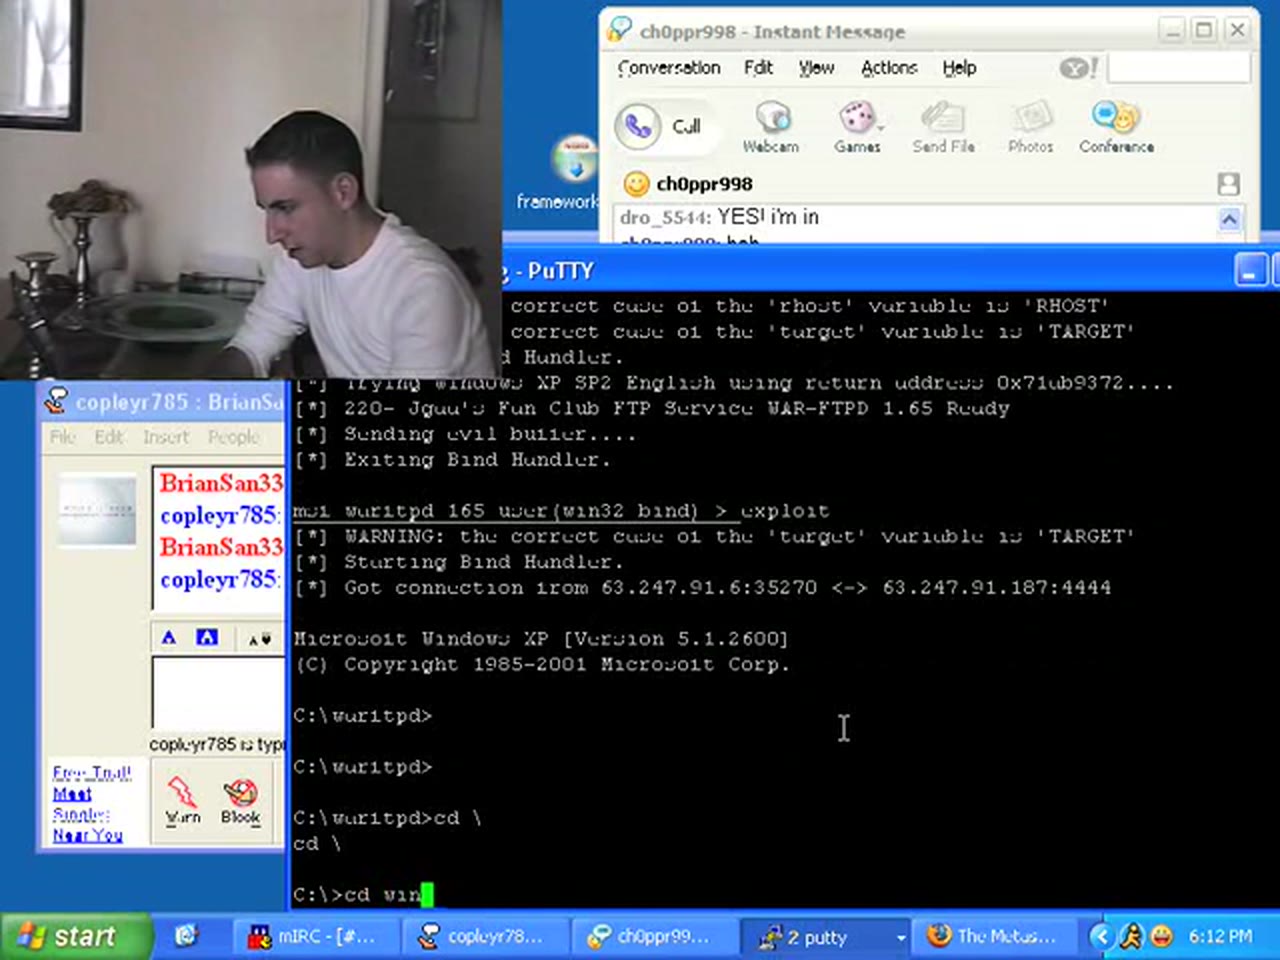
Task: Open the View menu in Yahoo messenger
Action: tap(816, 68)
